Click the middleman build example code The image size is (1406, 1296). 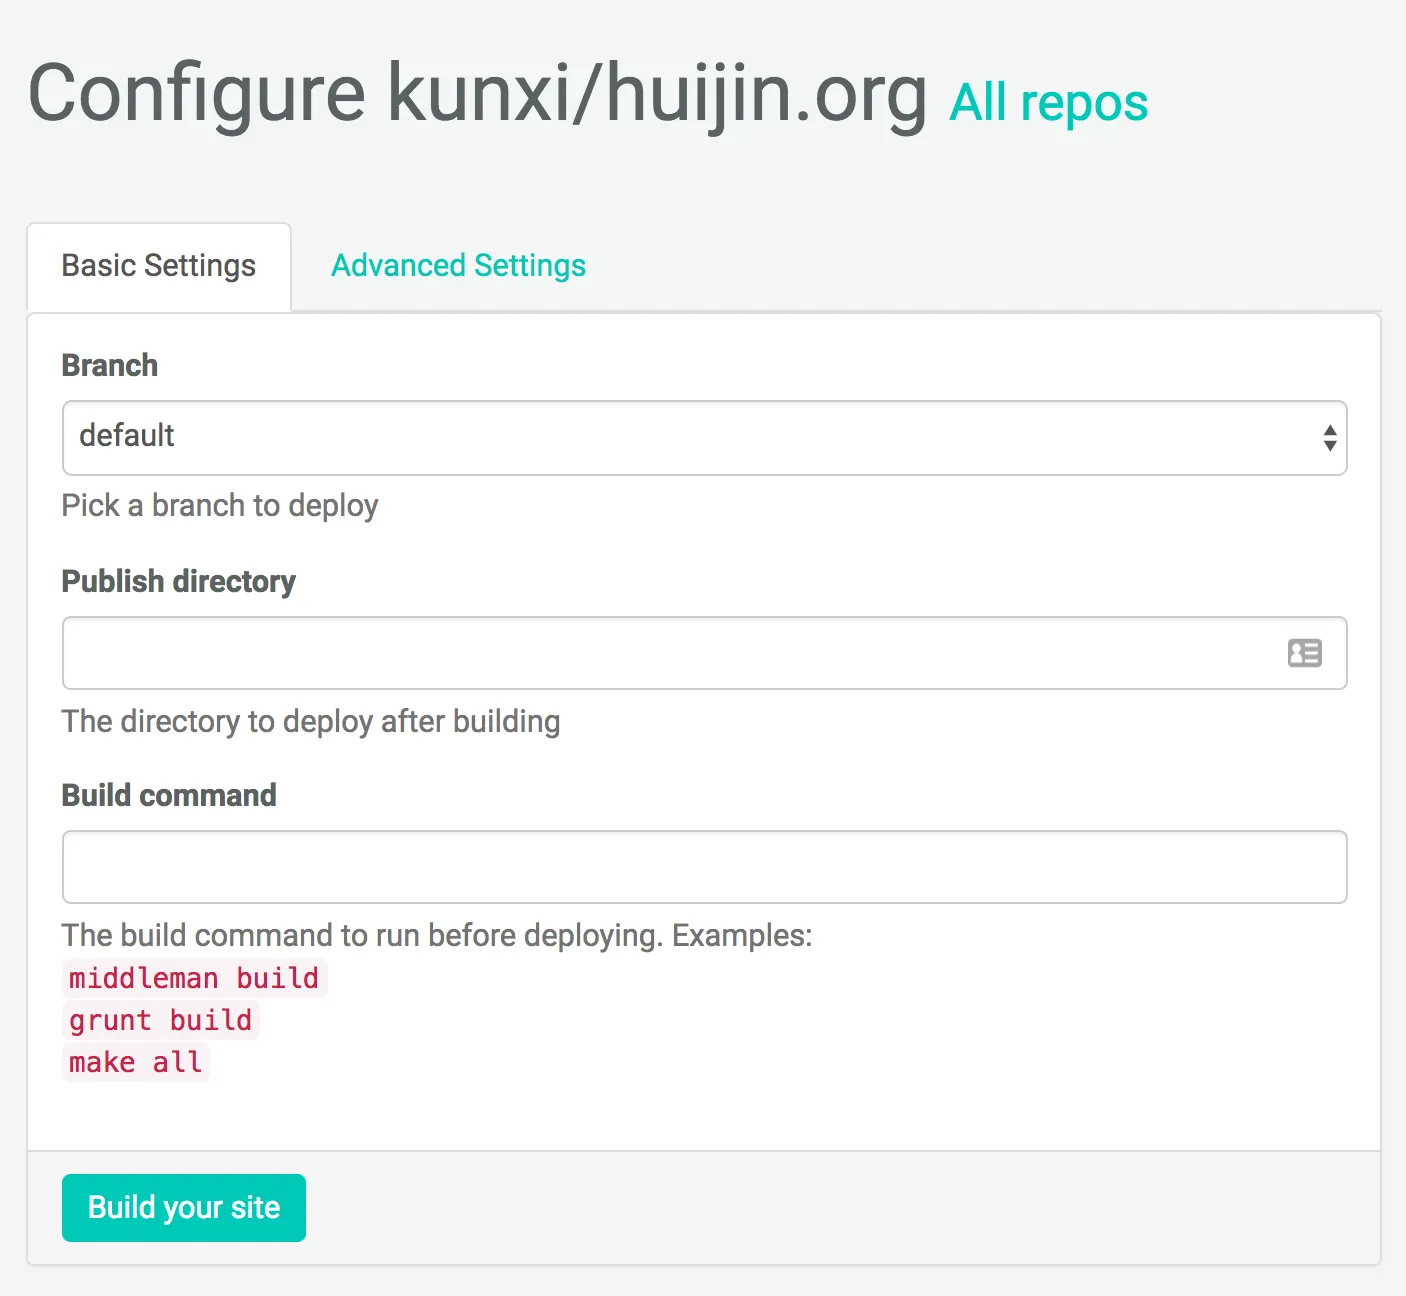point(194,978)
